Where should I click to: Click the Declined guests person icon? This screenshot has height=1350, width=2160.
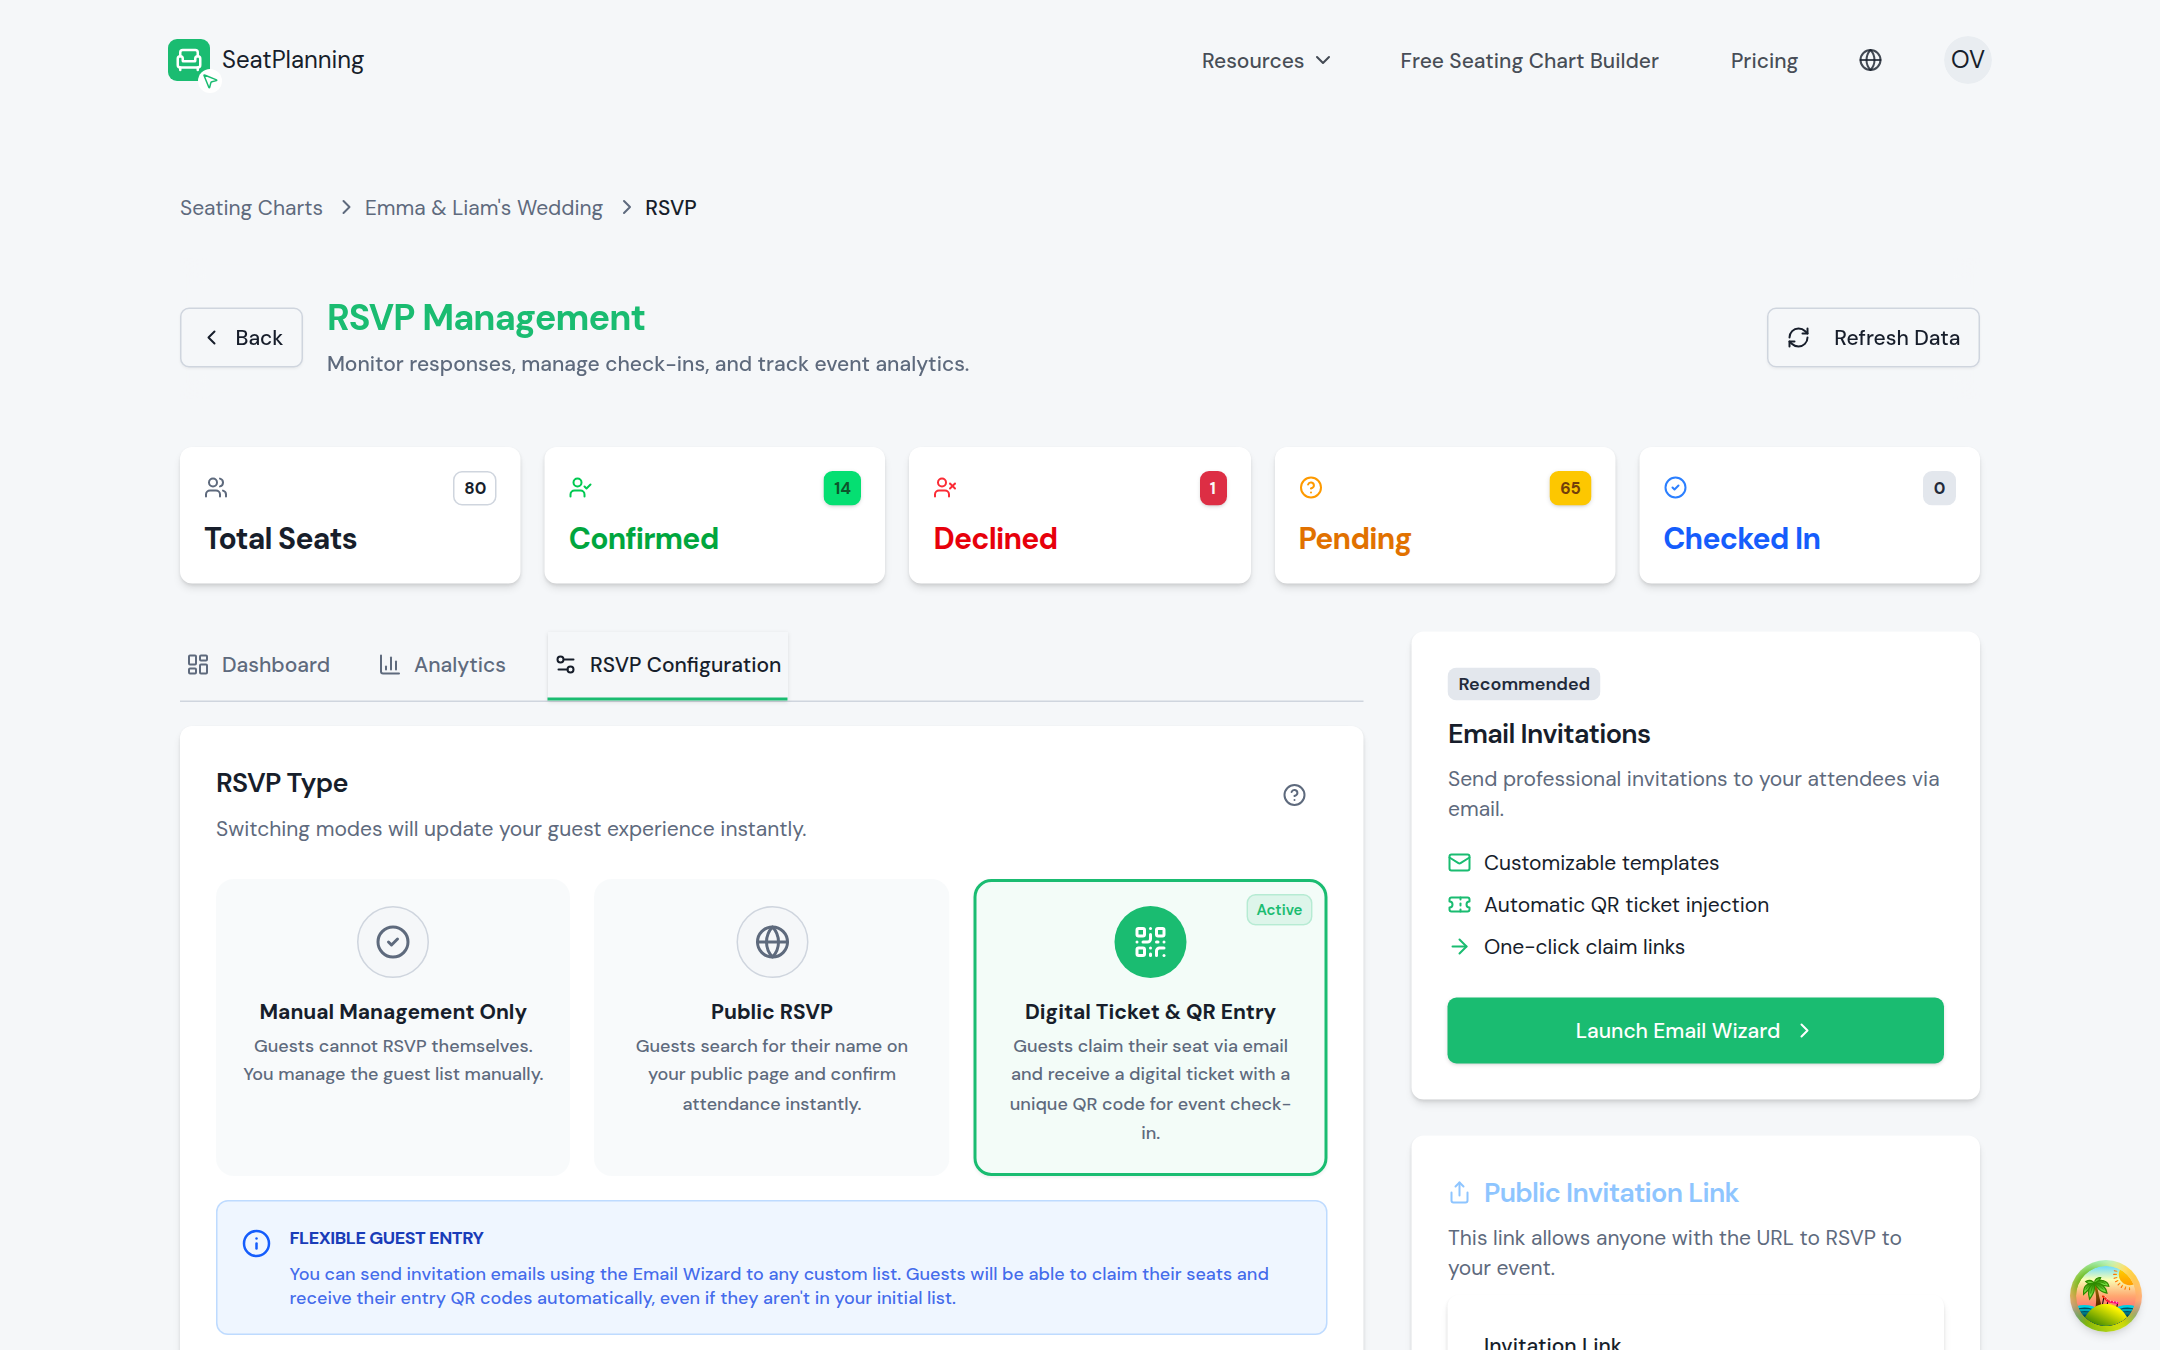[x=945, y=488]
